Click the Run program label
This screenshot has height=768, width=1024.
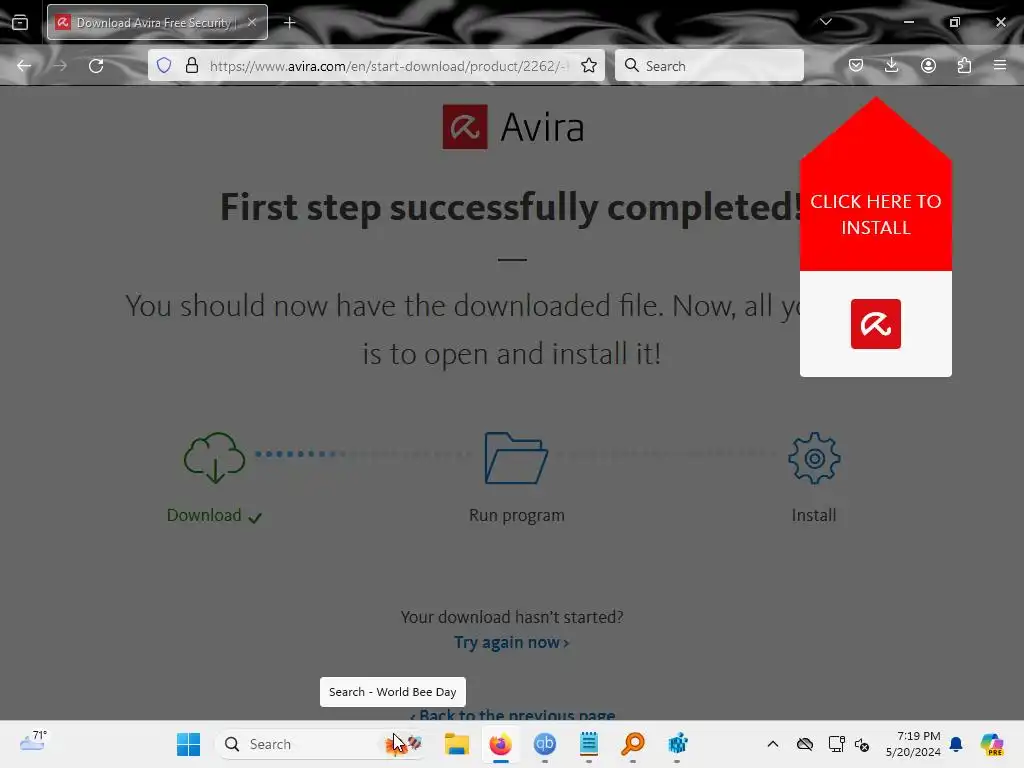517,515
